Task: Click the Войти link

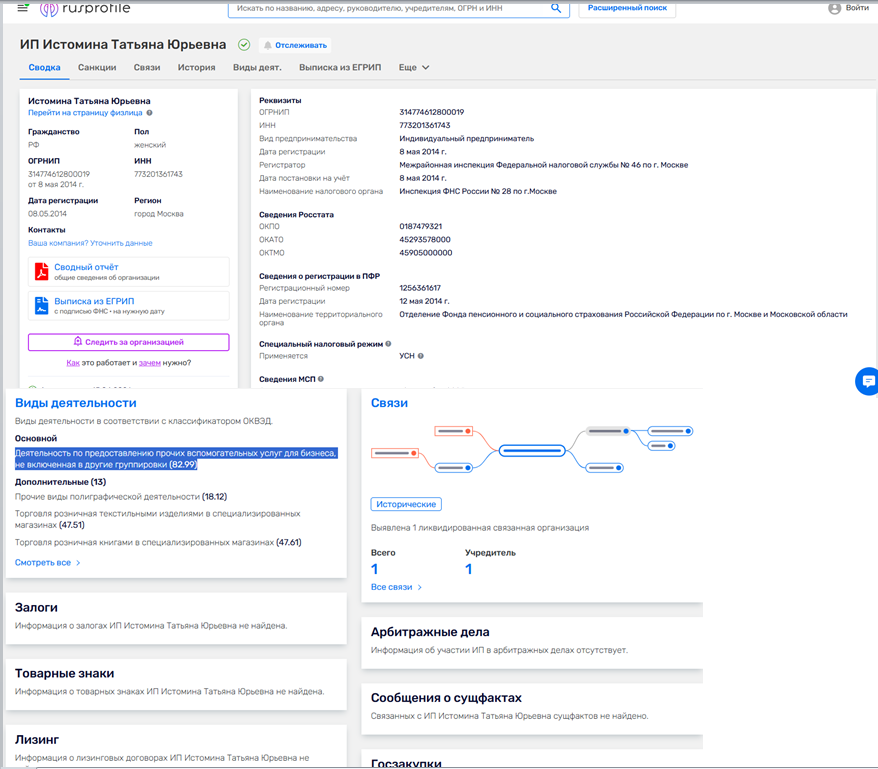Action: pyautogui.click(x=857, y=8)
